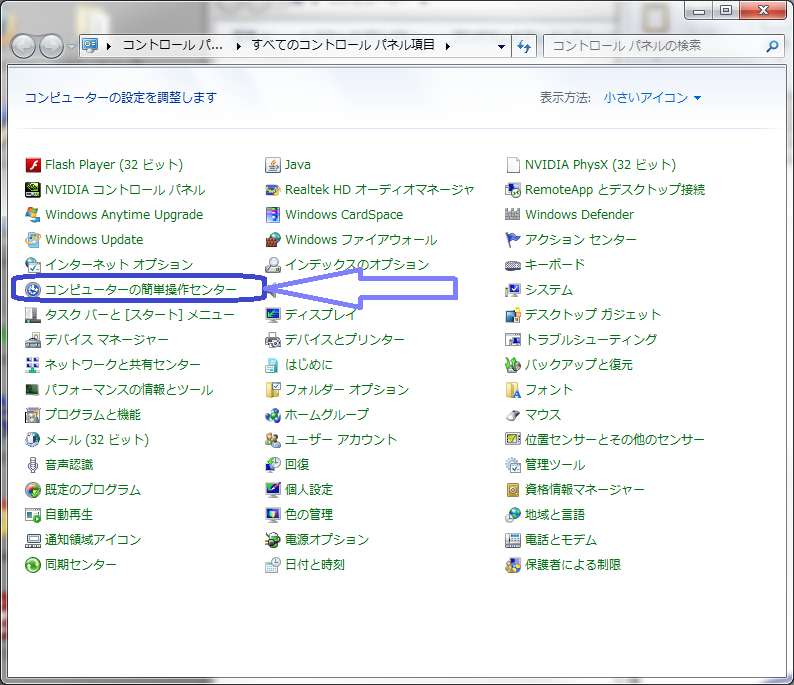Open the 色の管理 icon
Image resolution: width=794 pixels, height=685 pixels.
click(x=273, y=515)
